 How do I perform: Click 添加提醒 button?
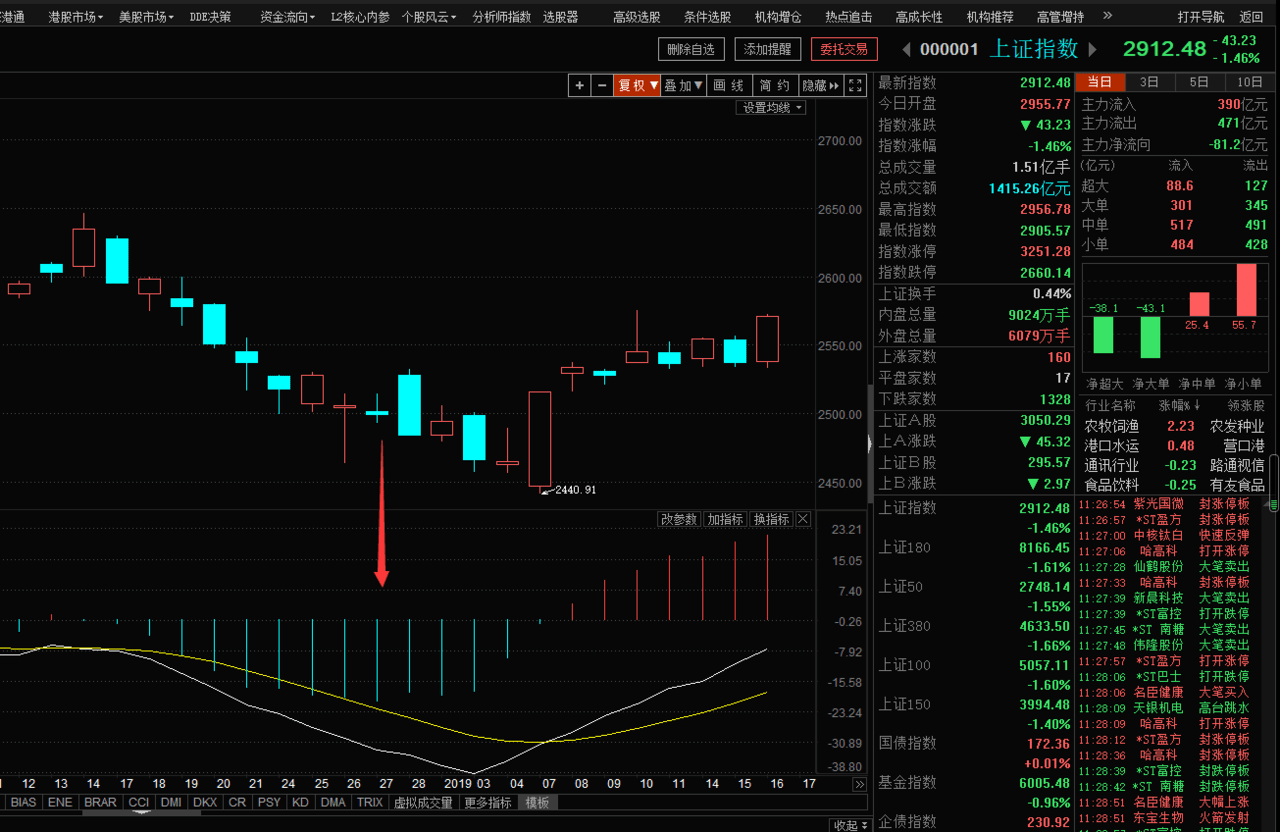(768, 49)
